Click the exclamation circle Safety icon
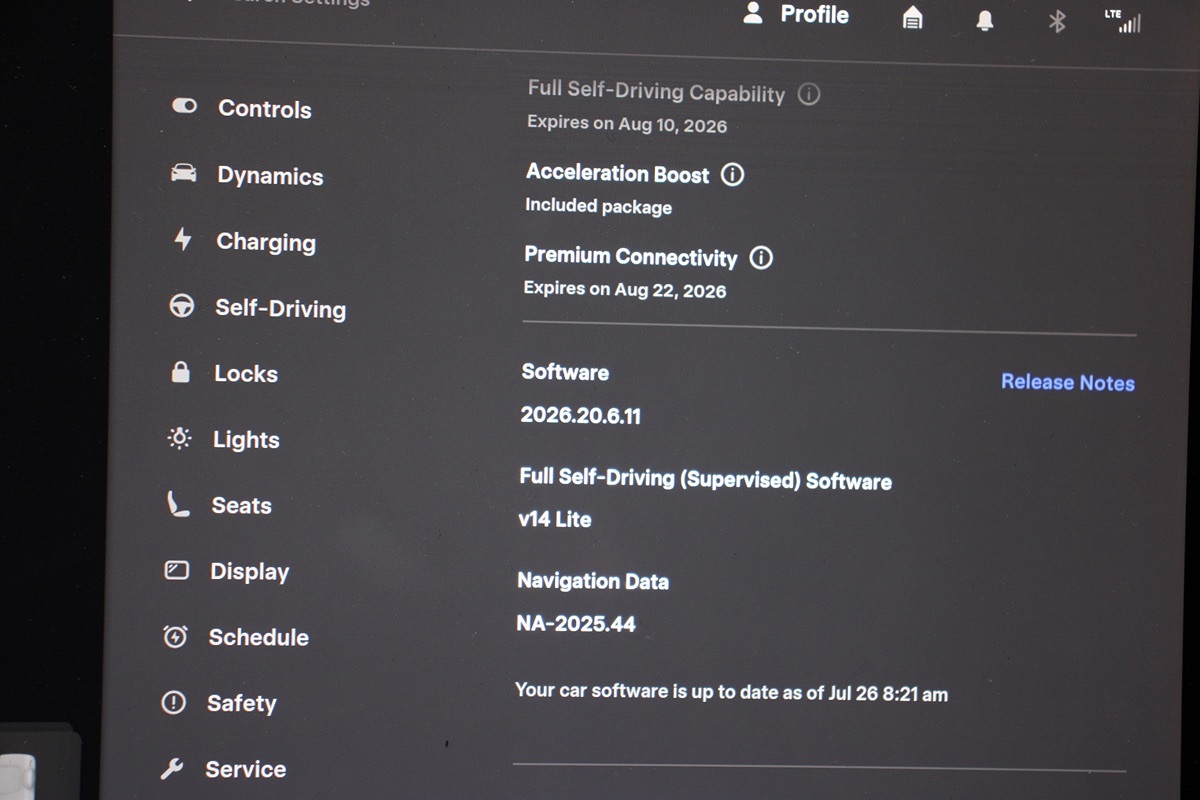This screenshot has height=800, width=1200. tap(173, 702)
